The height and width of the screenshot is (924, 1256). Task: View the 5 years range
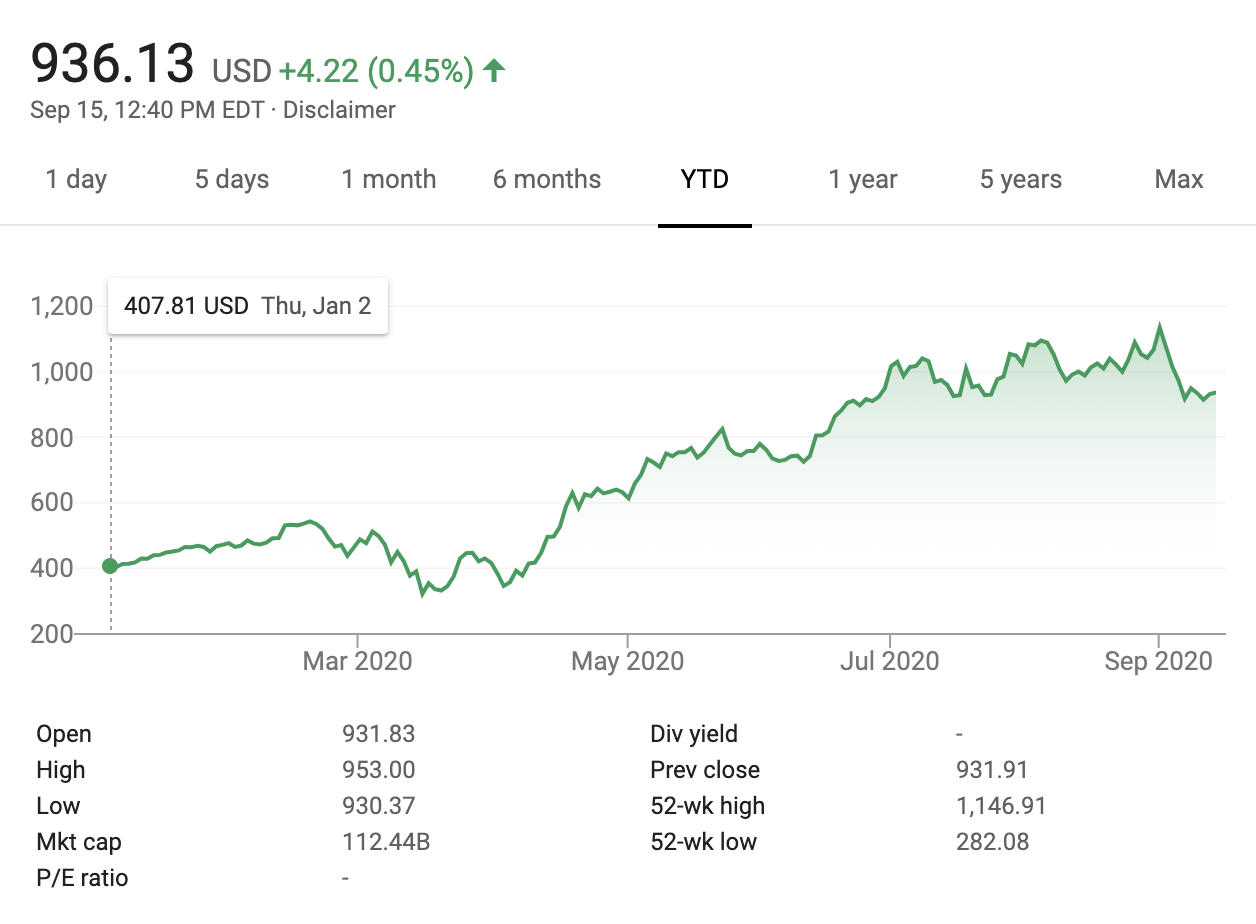click(x=1021, y=180)
